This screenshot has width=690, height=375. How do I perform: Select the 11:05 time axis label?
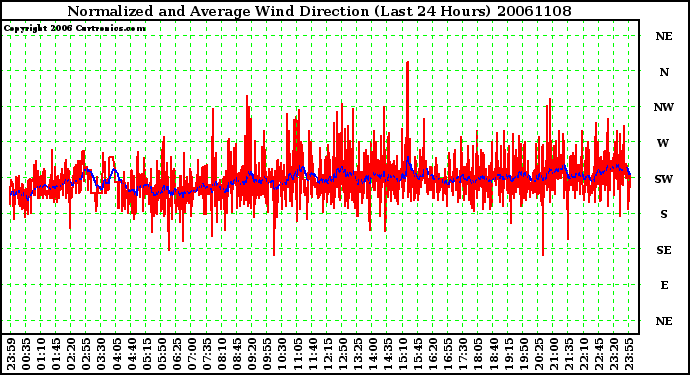[x=297, y=354]
